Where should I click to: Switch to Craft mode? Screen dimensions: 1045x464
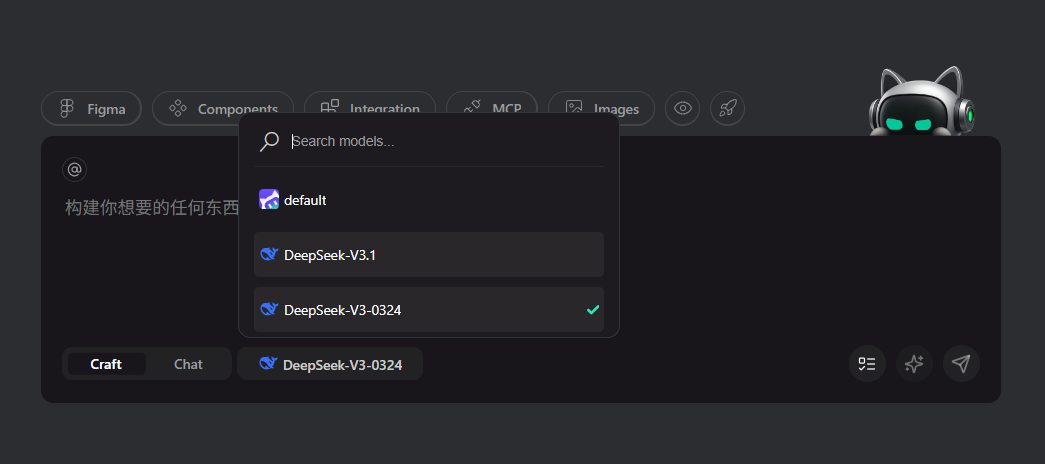[x=107, y=364]
